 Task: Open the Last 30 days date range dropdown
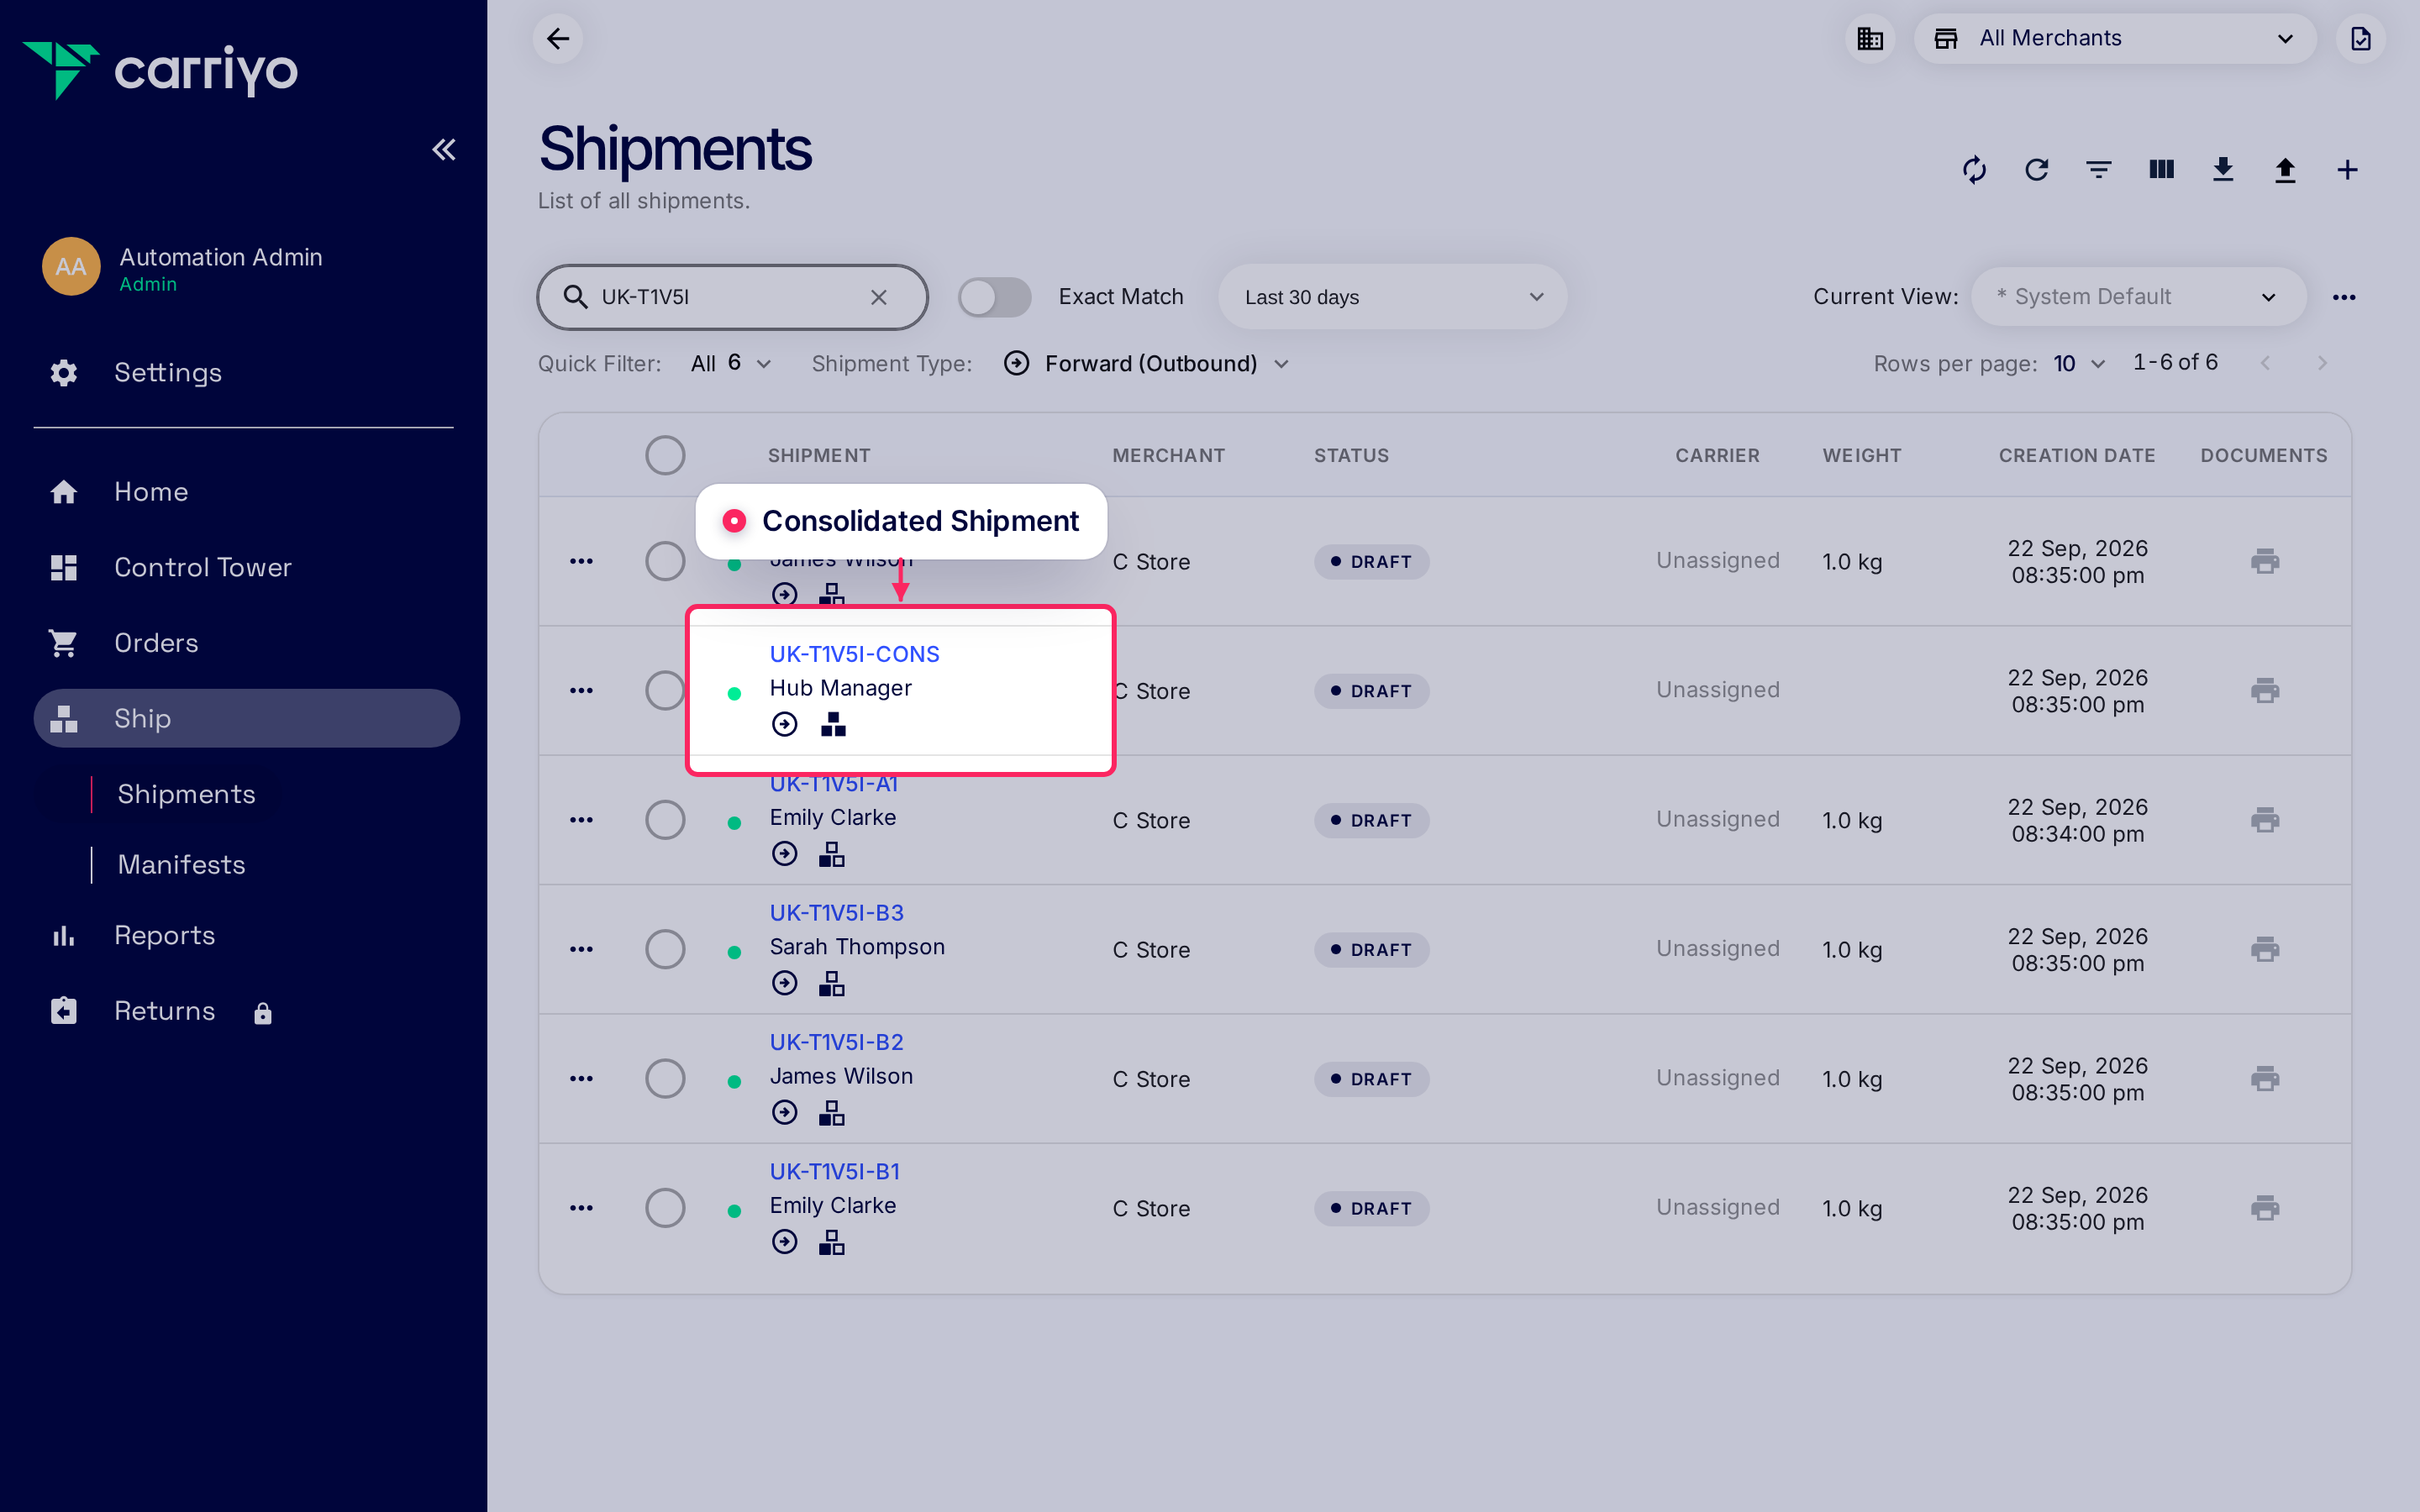coord(1392,297)
